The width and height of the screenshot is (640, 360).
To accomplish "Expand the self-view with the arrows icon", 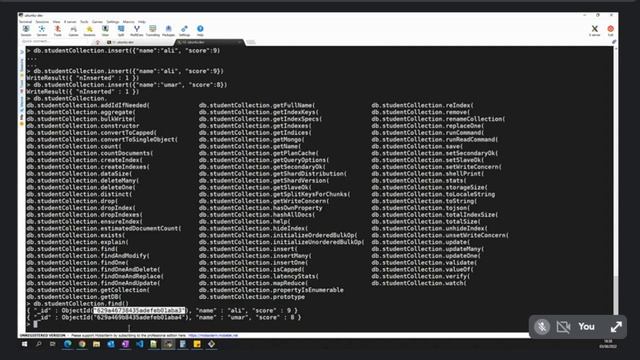I will [x=616, y=327].
